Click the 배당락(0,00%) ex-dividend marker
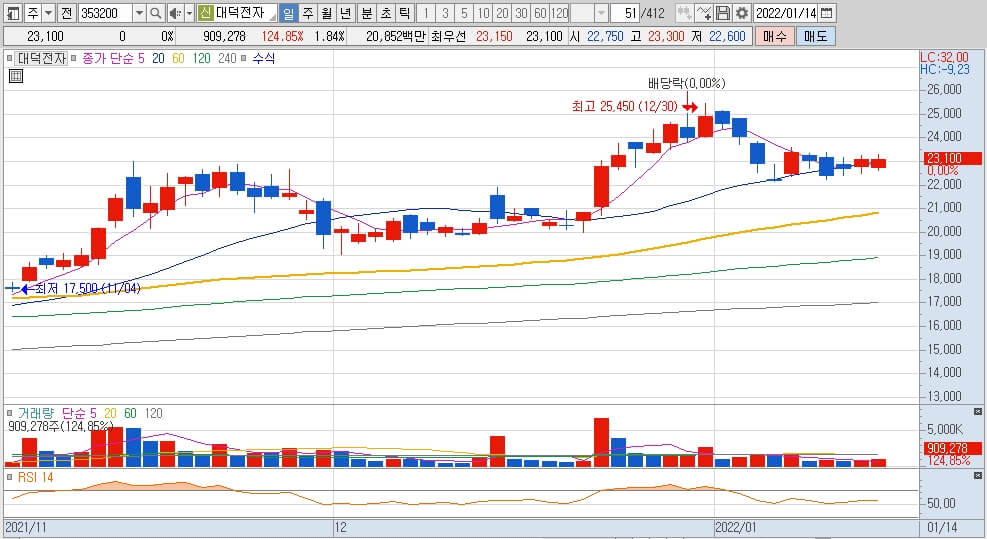Viewport: 987px width, 539px height. coord(687,83)
